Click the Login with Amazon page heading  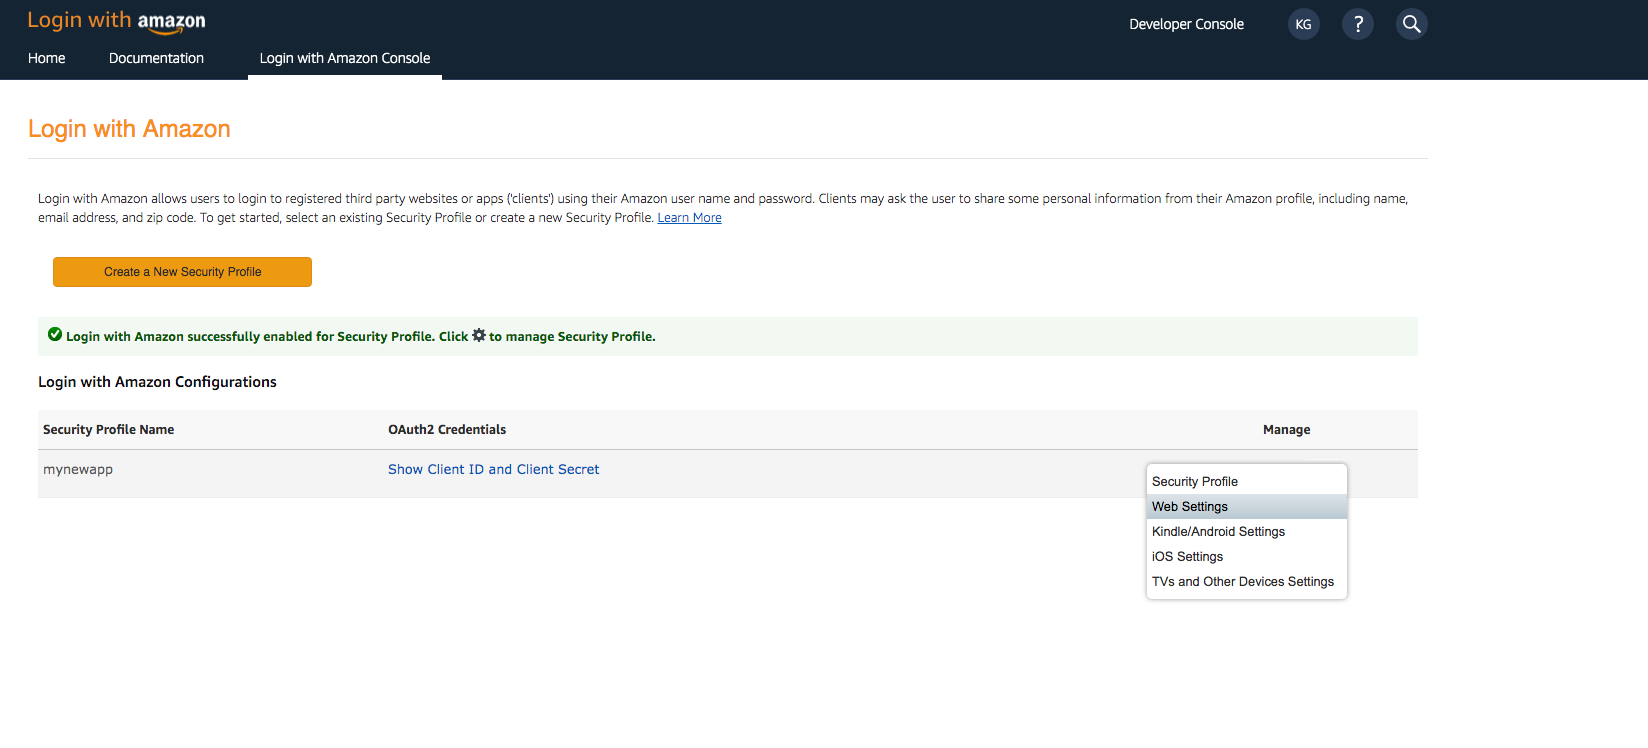click(129, 129)
